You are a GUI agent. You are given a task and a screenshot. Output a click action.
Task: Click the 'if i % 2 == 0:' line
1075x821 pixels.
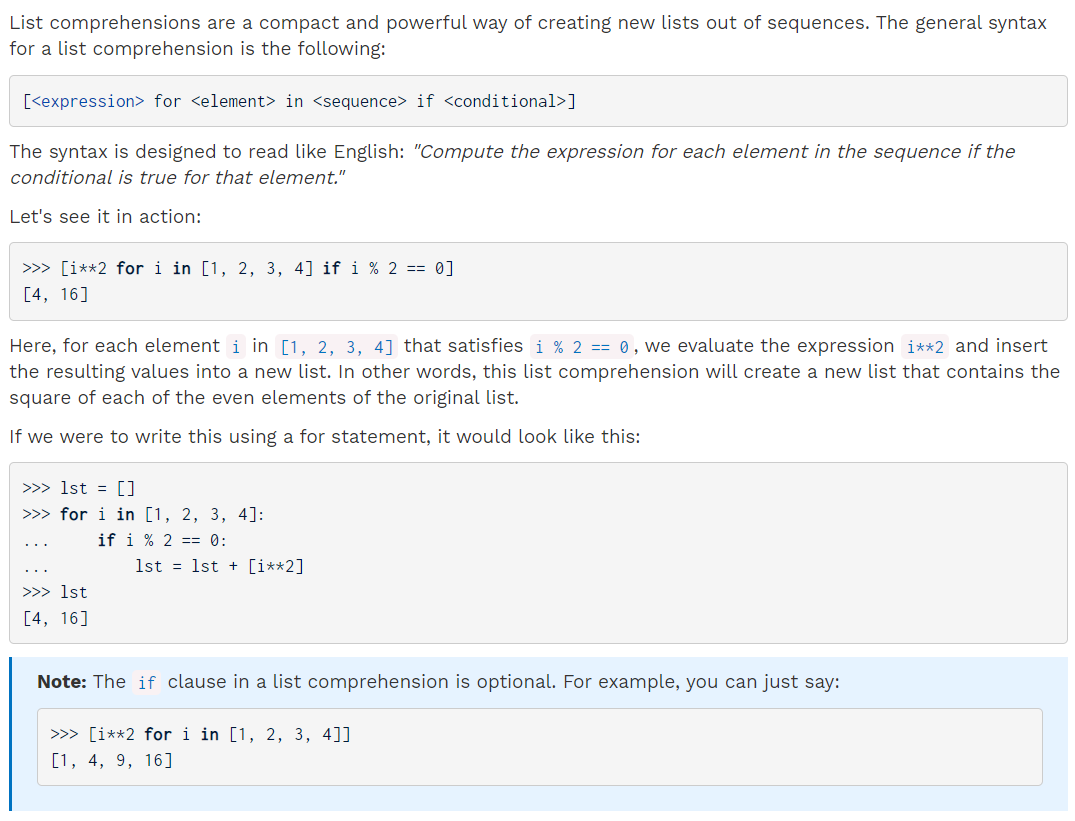162,540
